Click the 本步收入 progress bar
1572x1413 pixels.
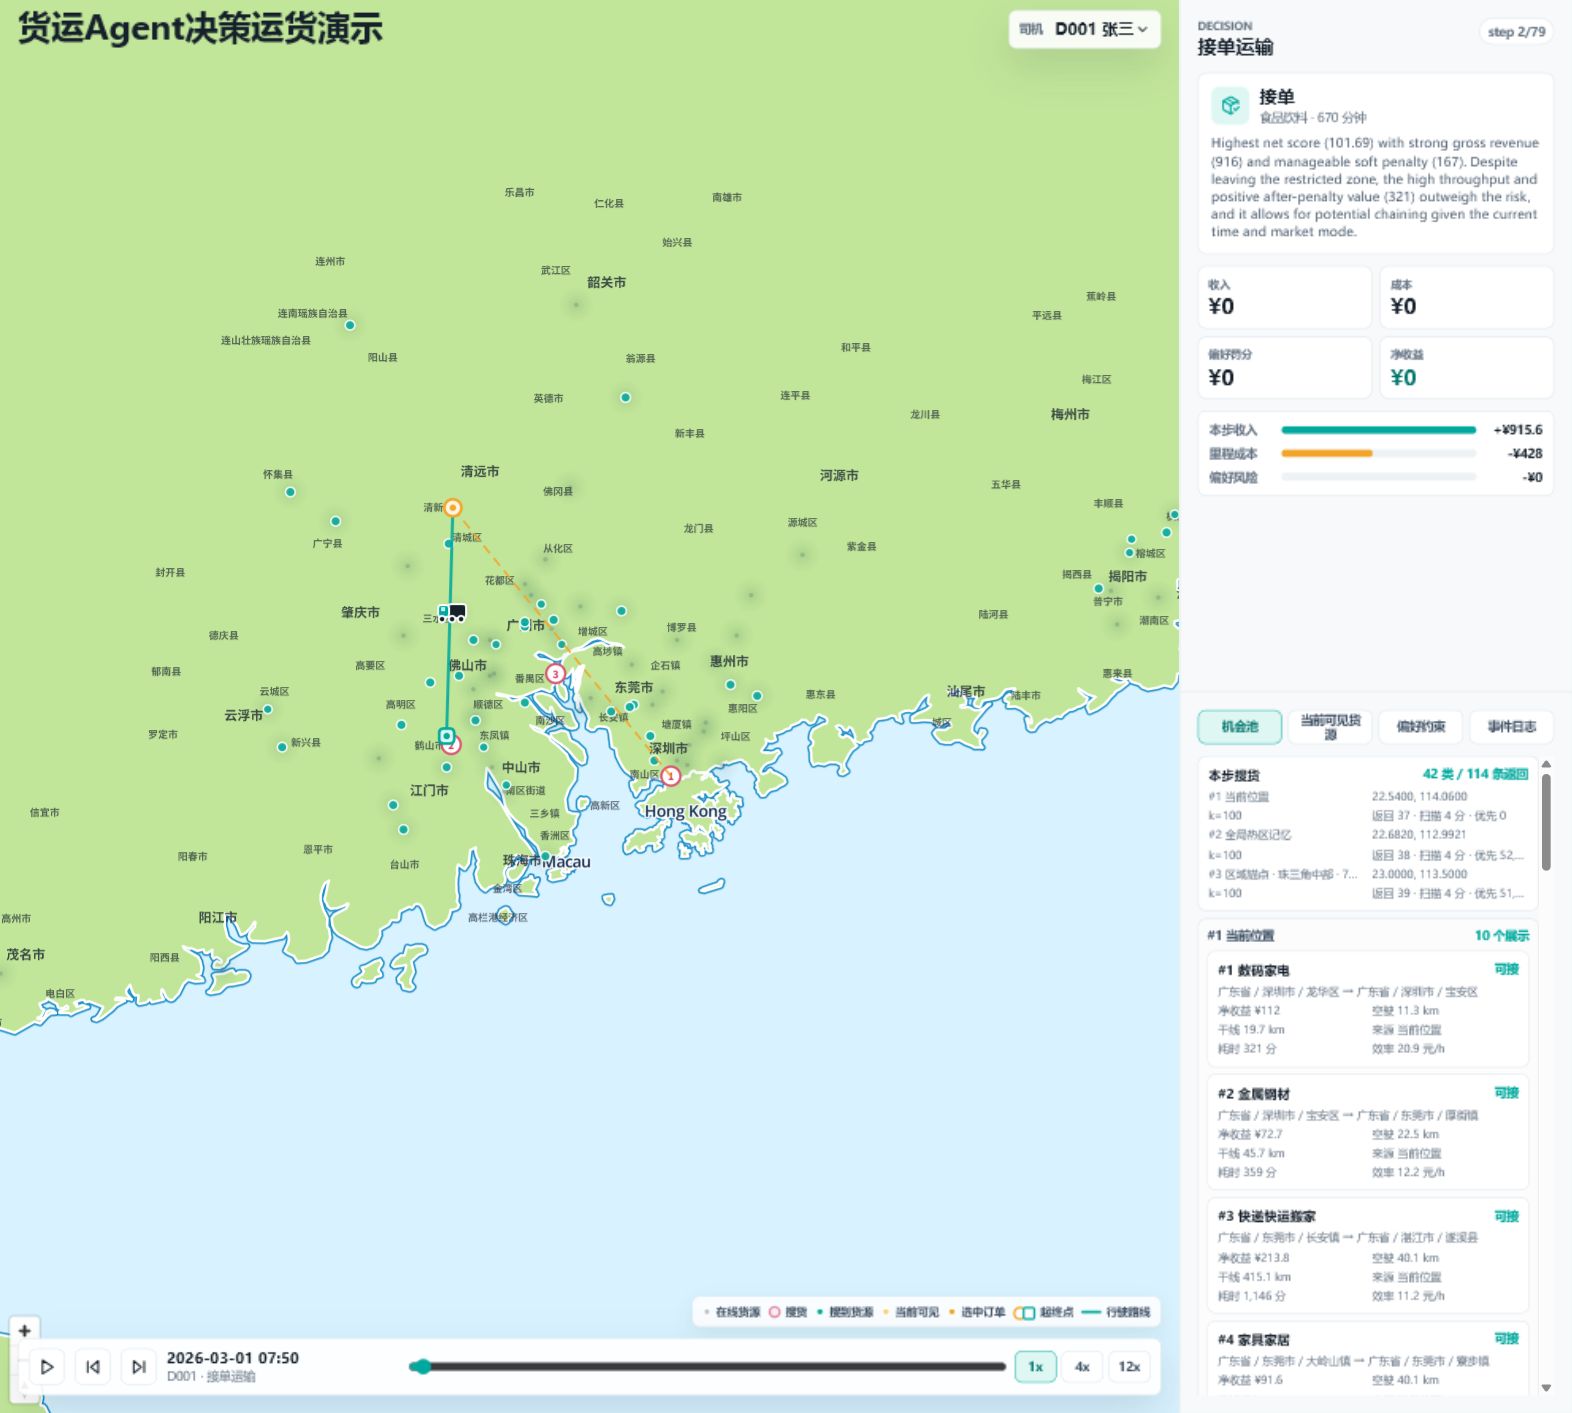pyautogui.click(x=1378, y=430)
